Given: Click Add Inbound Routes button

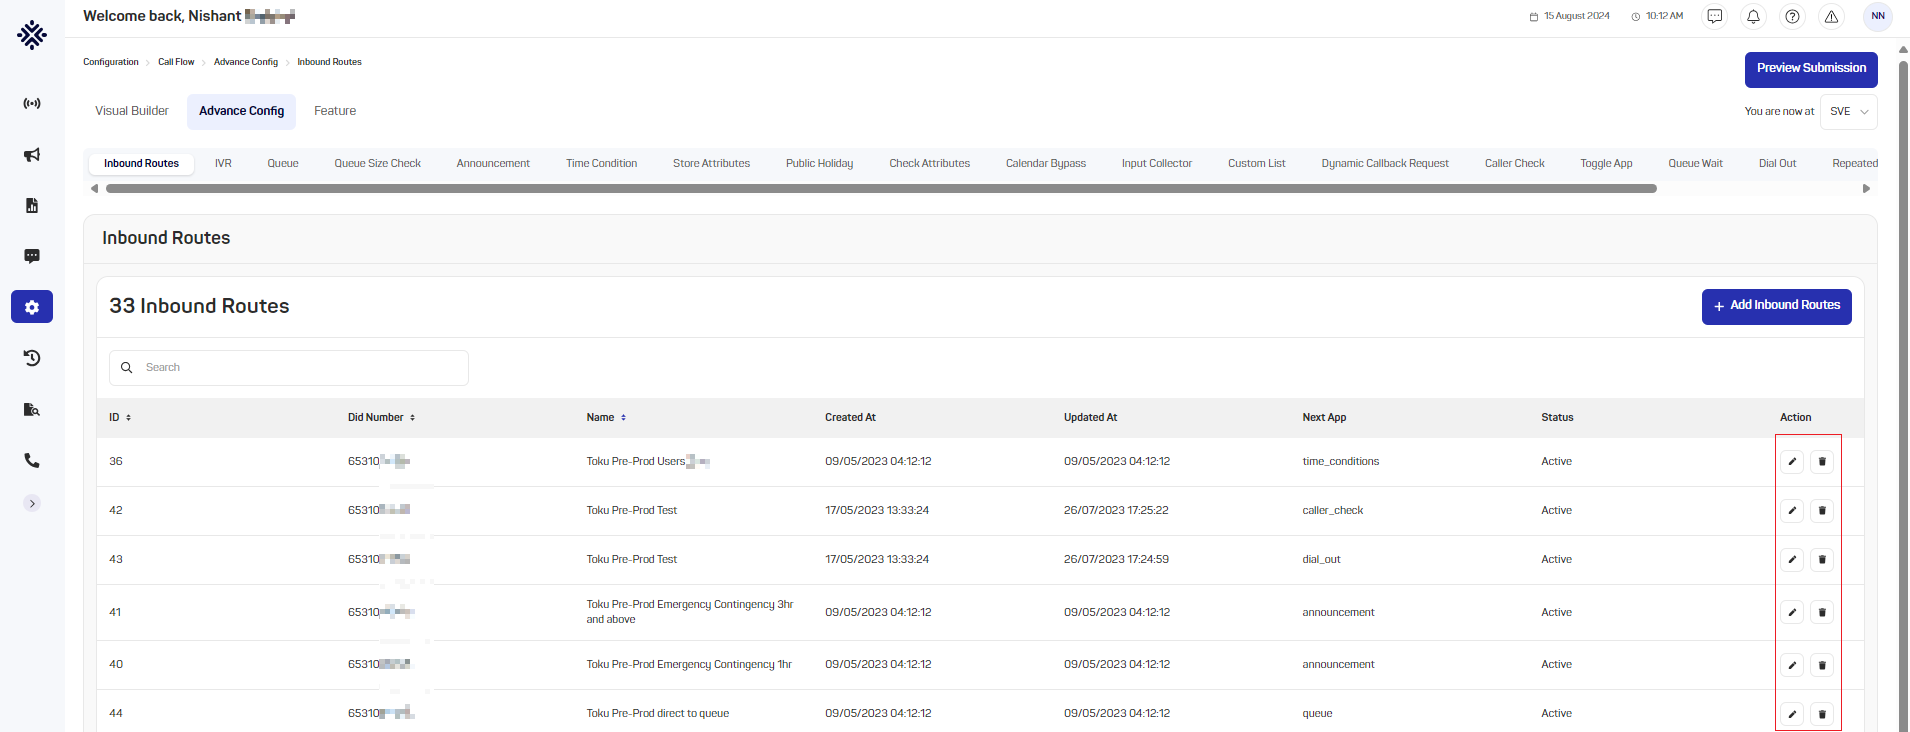Looking at the screenshot, I should (1776, 306).
